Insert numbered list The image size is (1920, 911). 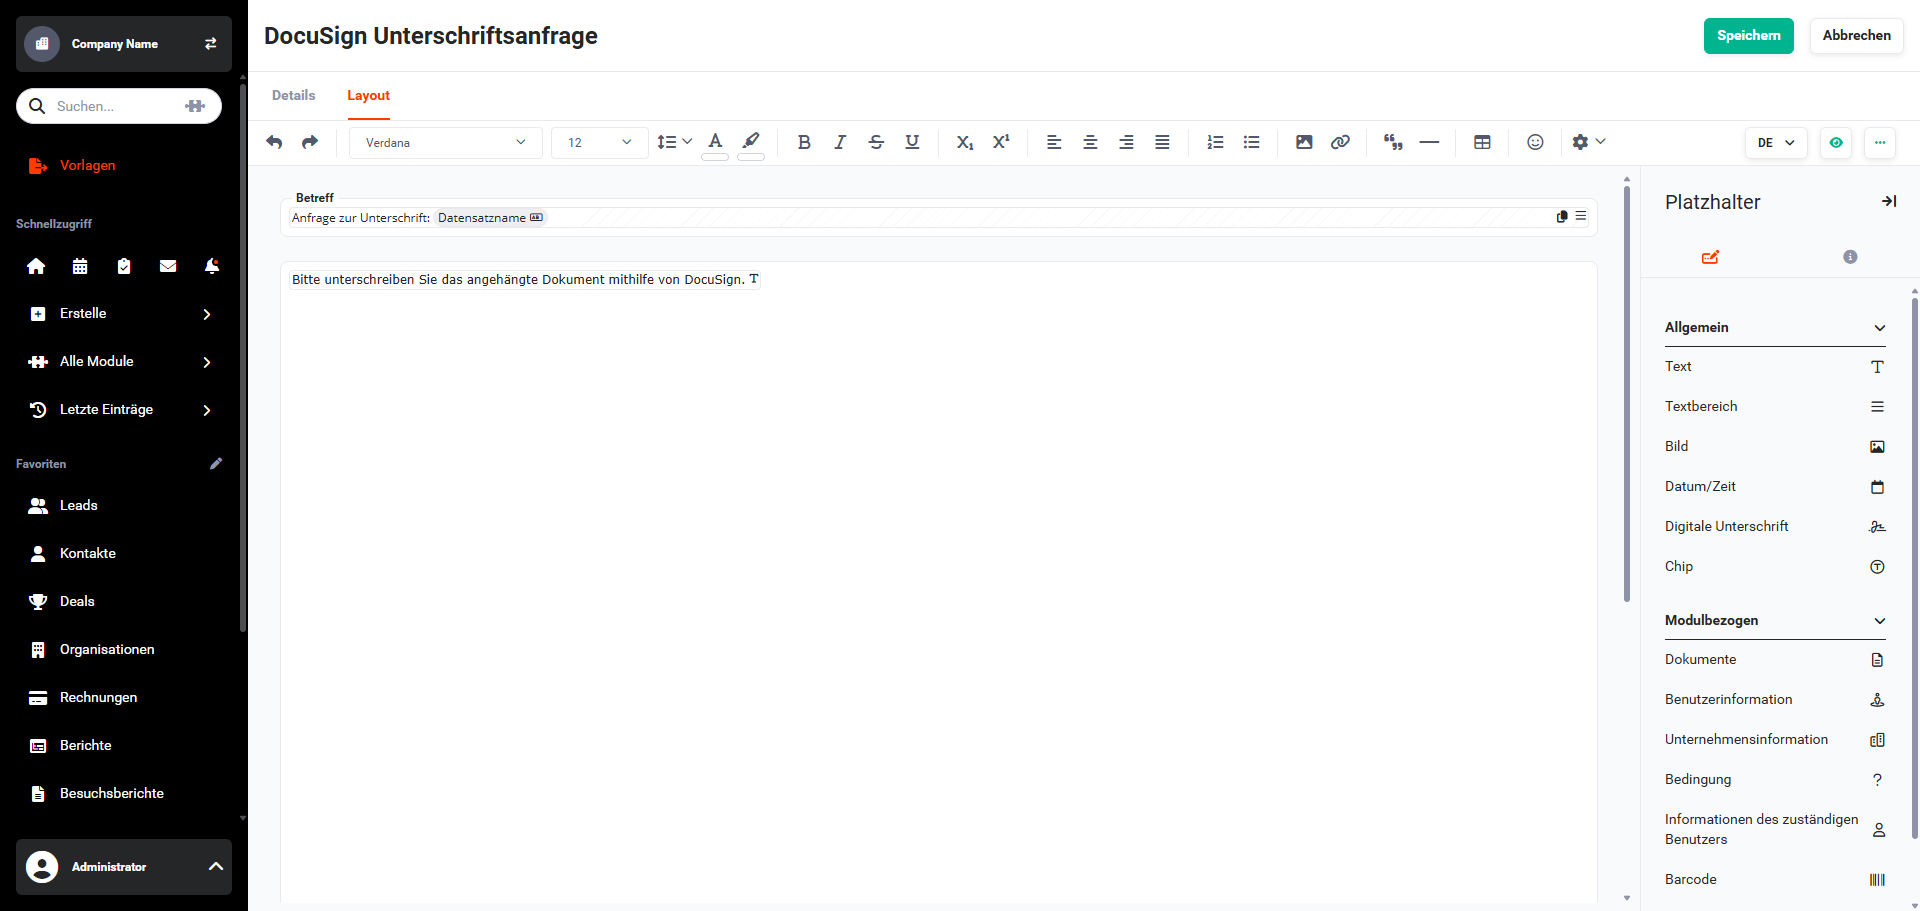point(1215,142)
